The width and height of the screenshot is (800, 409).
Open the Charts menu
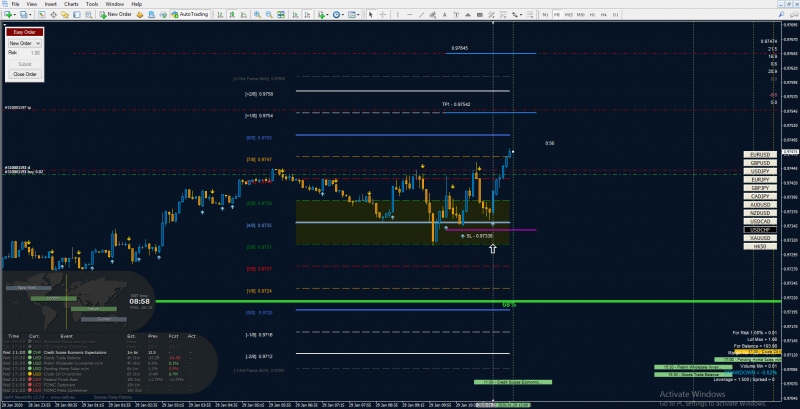(x=71, y=4)
